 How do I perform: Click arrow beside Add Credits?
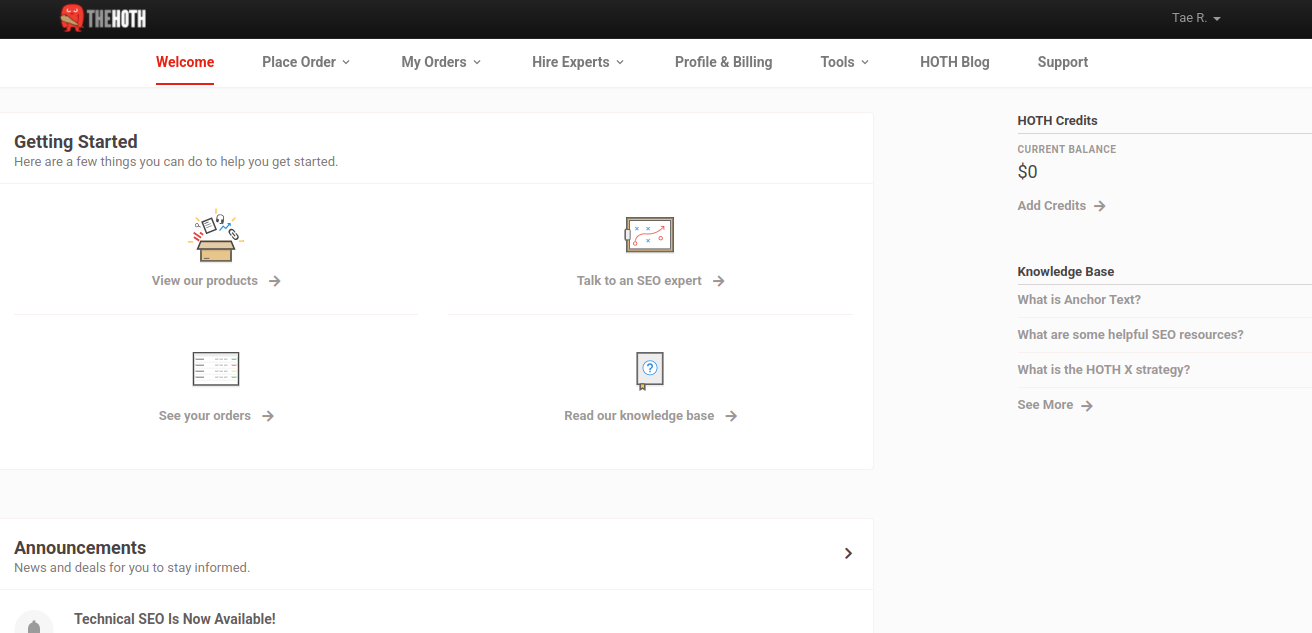coord(1099,206)
